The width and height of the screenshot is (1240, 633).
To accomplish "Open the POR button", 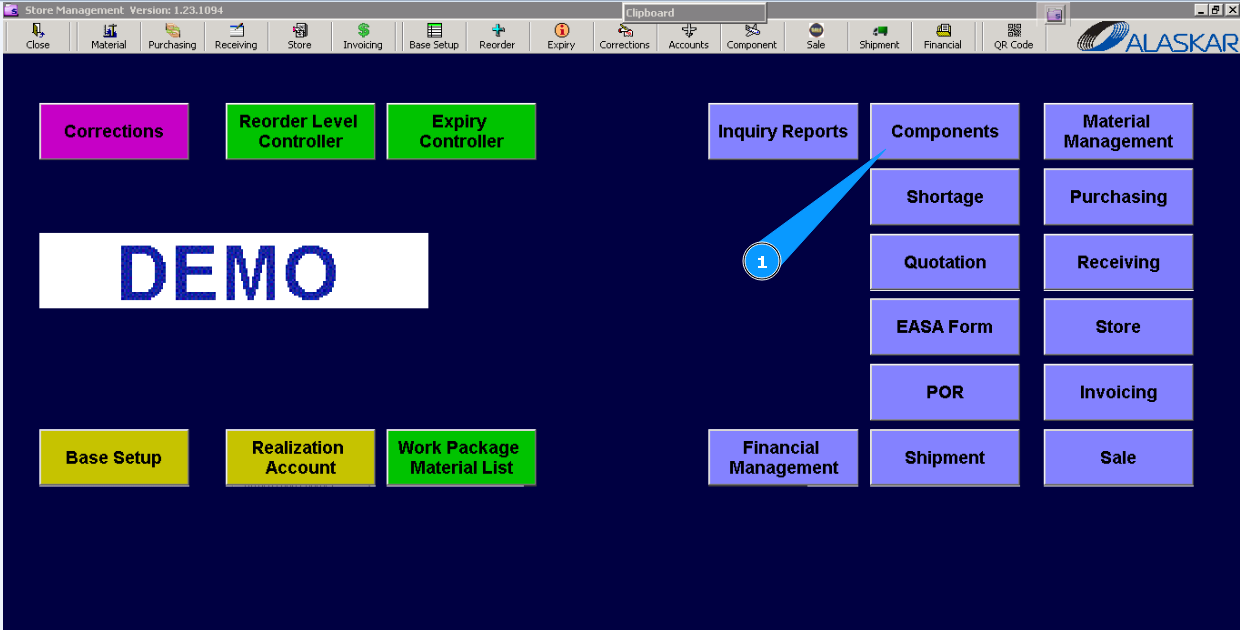I will pyautogui.click(x=945, y=392).
